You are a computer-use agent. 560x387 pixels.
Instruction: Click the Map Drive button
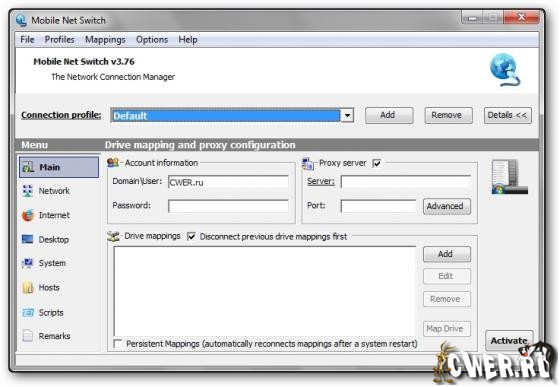point(446,329)
